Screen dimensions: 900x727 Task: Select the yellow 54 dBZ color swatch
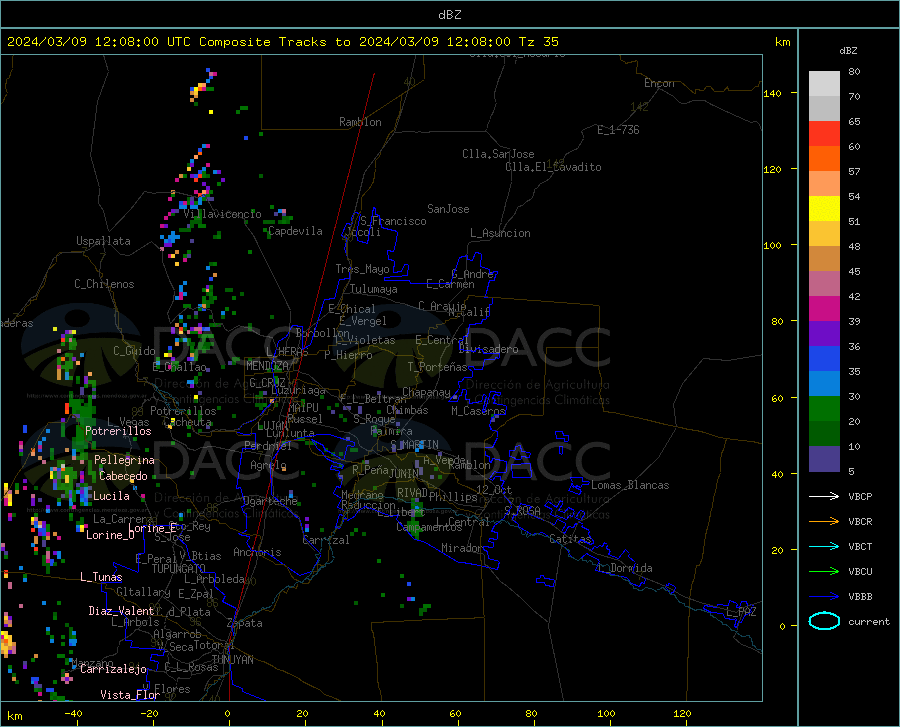tap(824, 209)
